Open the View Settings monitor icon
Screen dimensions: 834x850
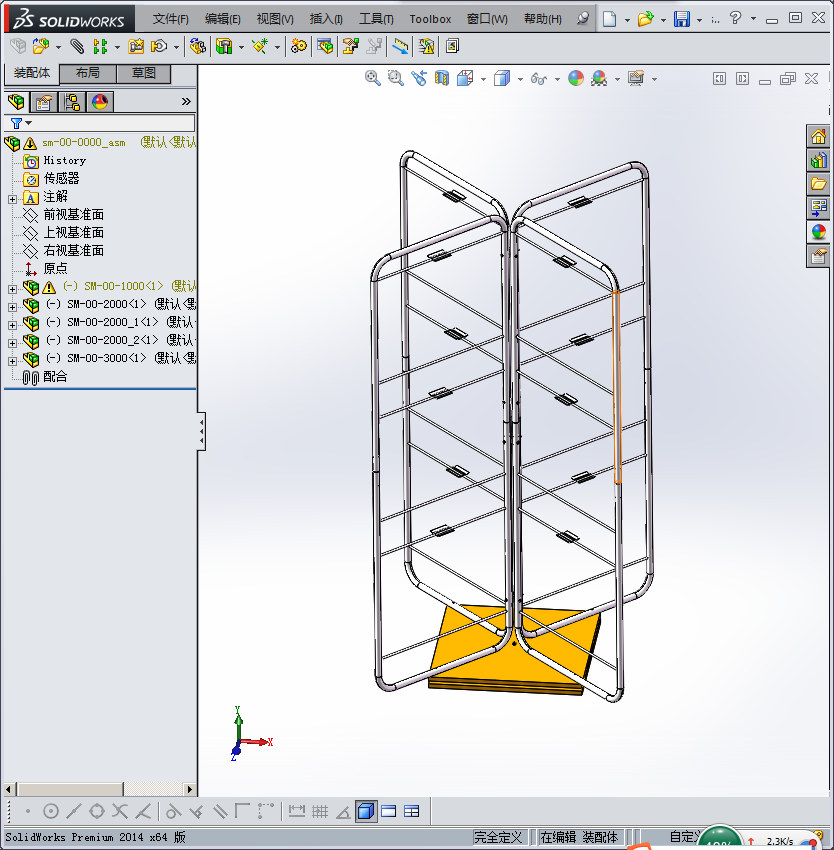click(636, 79)
